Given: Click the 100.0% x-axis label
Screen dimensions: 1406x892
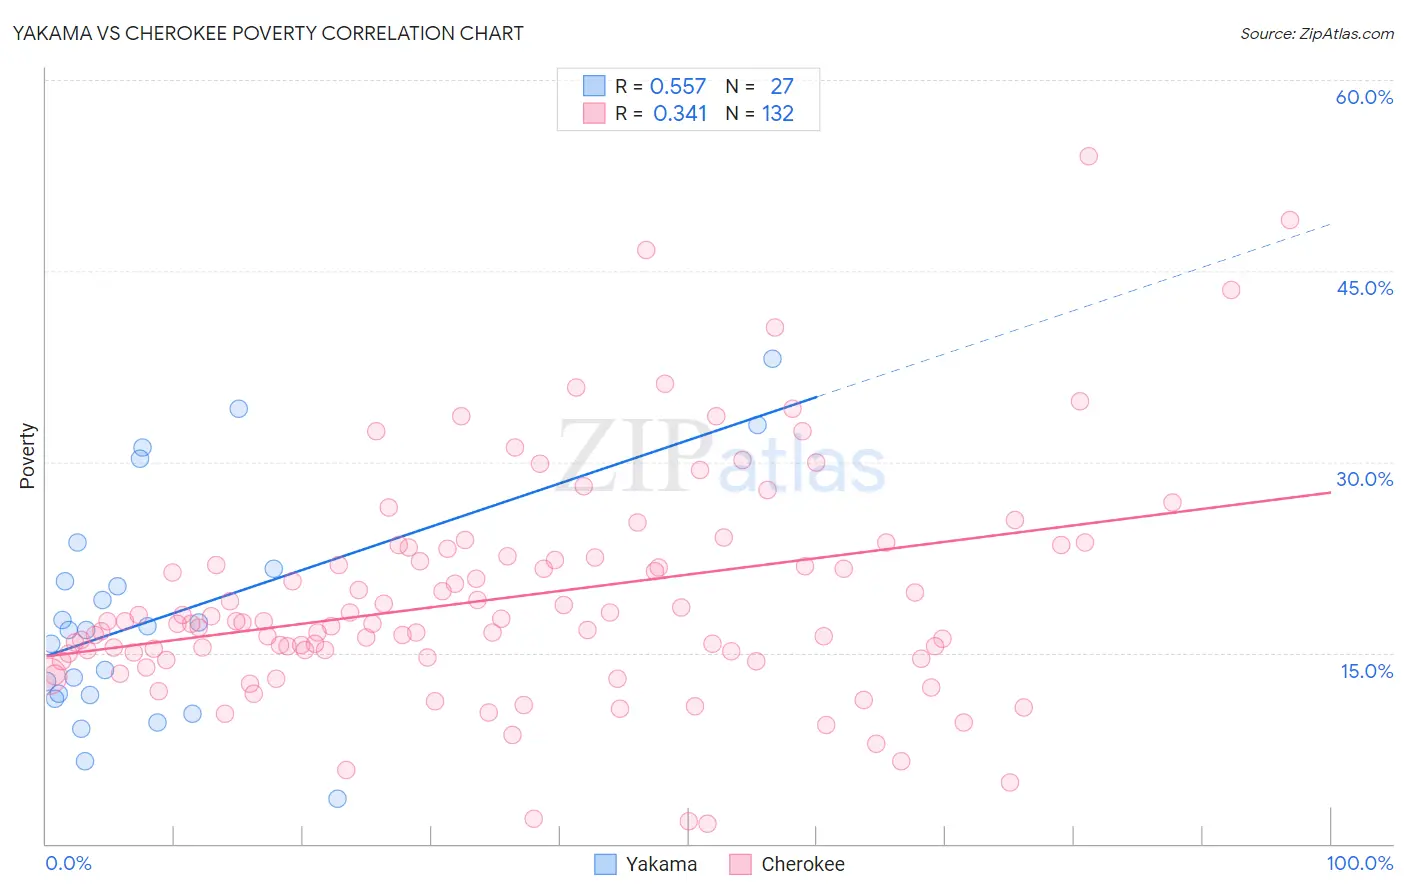Looking at the screenshot, I should pos(1360,863).
